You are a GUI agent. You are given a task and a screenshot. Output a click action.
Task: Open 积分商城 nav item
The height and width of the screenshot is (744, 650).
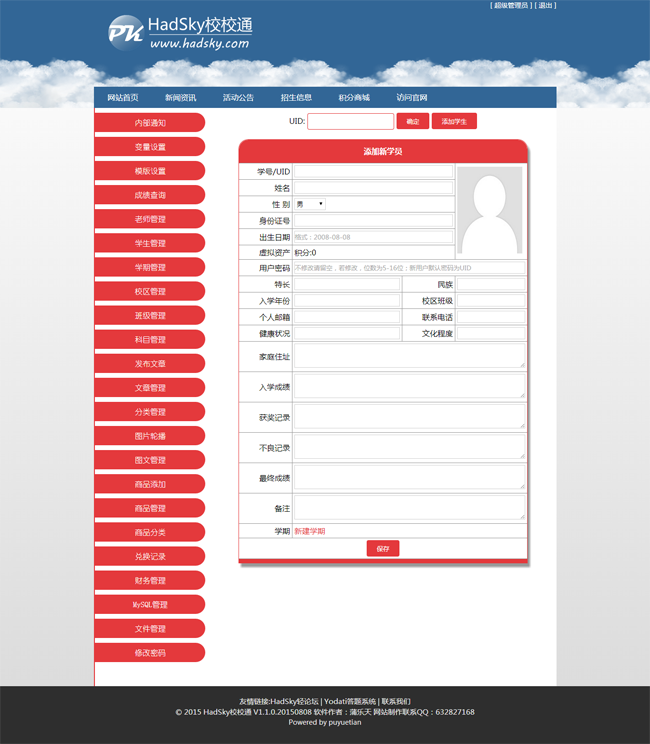pos(354,97)
